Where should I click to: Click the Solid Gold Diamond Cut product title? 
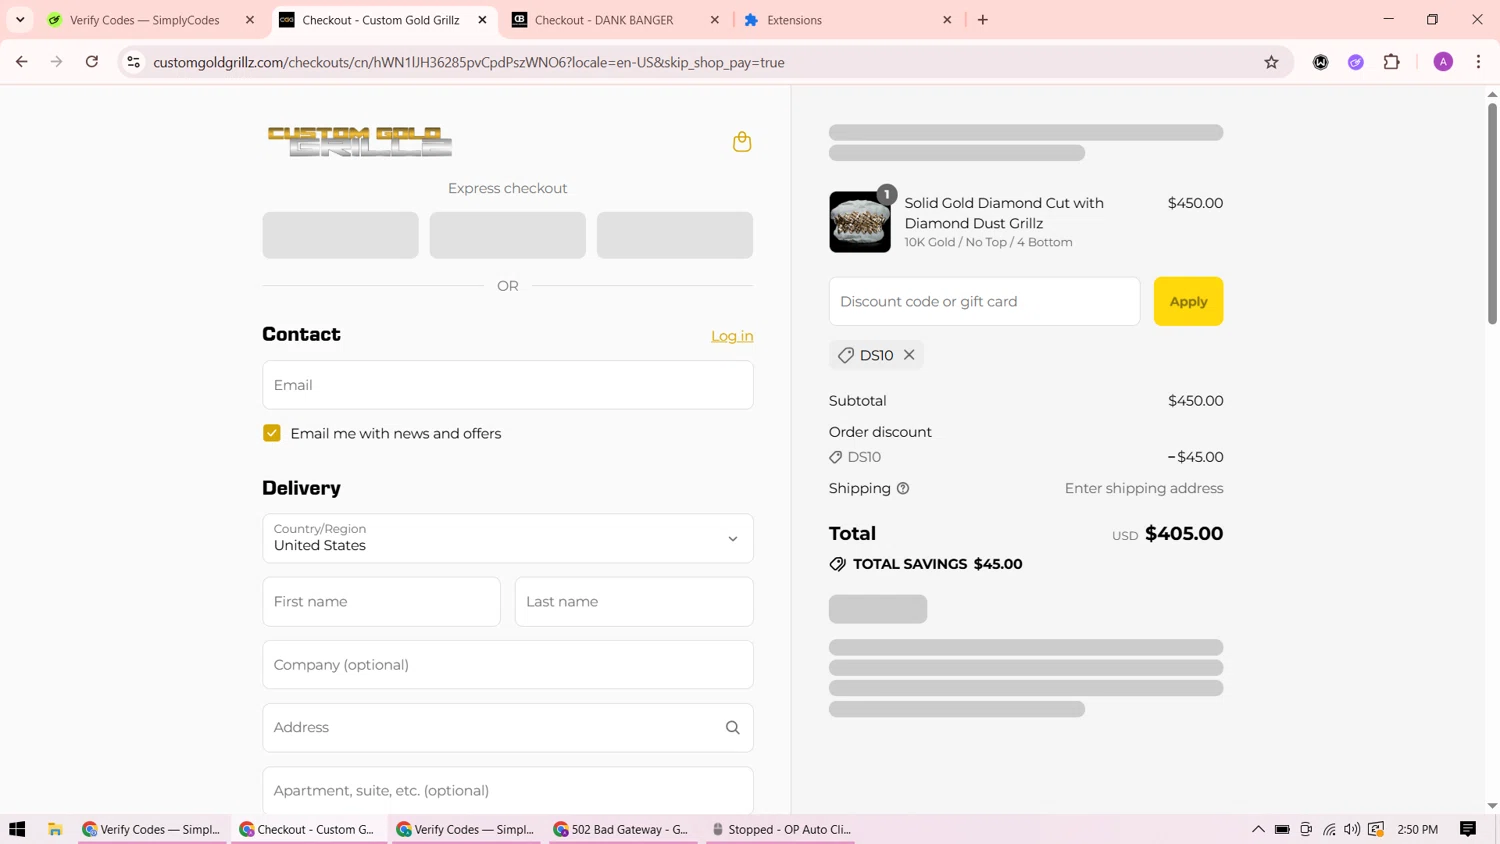(x=1004, y=213)
